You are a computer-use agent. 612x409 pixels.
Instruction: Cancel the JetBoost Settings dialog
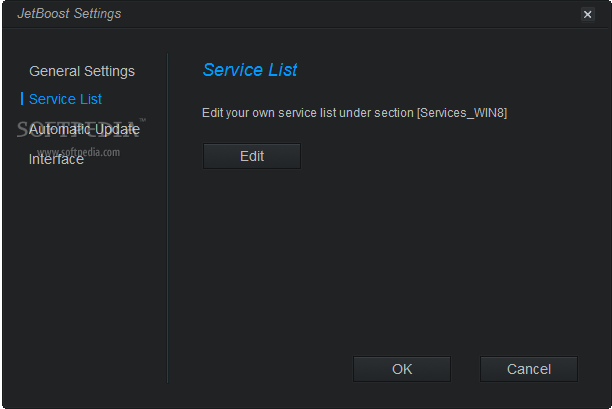(529, 369)
